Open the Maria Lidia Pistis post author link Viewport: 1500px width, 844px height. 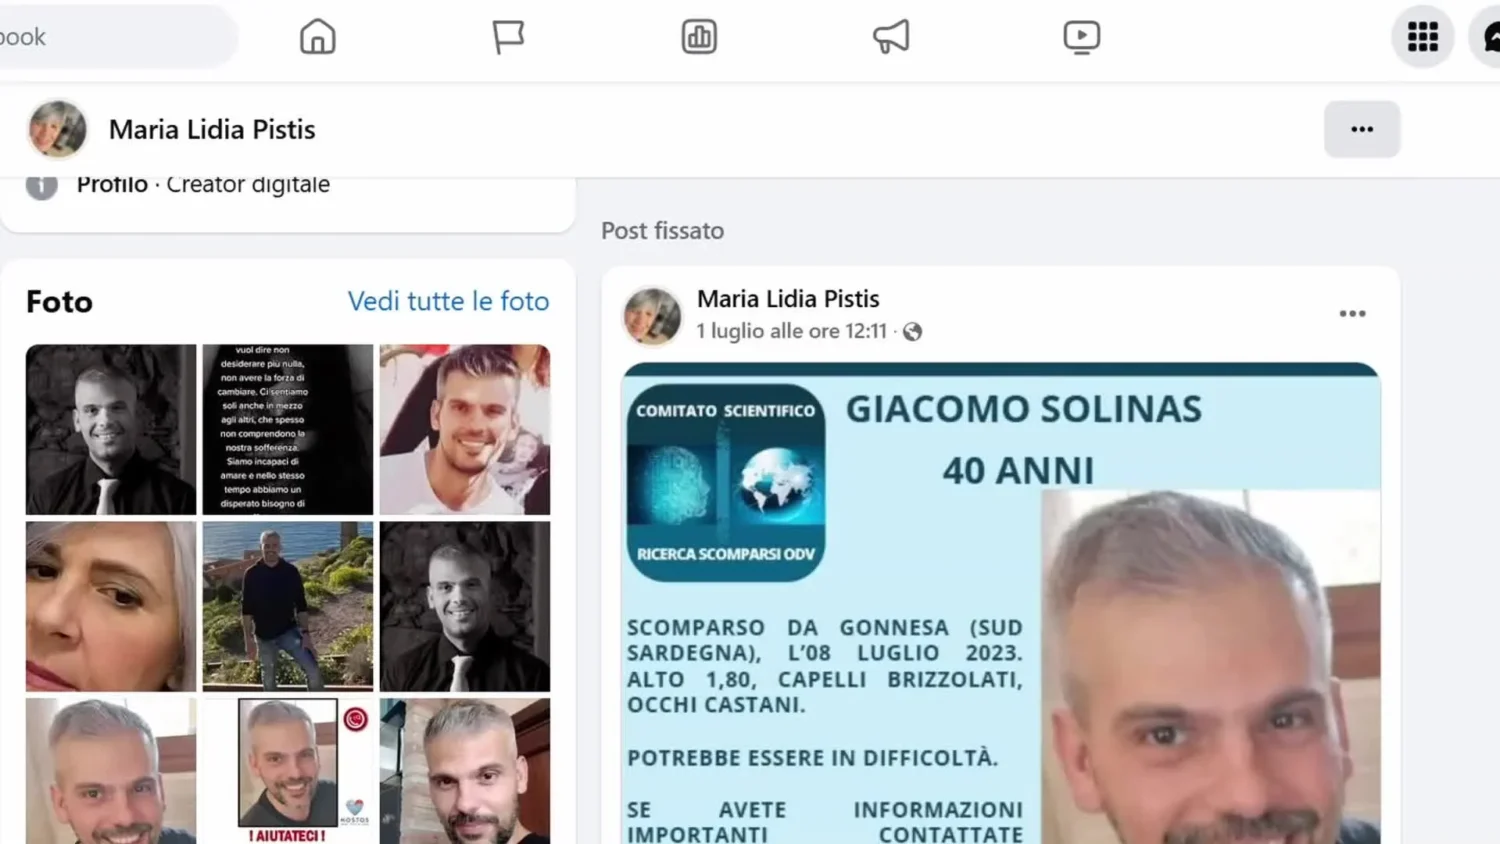pos(788,299)
